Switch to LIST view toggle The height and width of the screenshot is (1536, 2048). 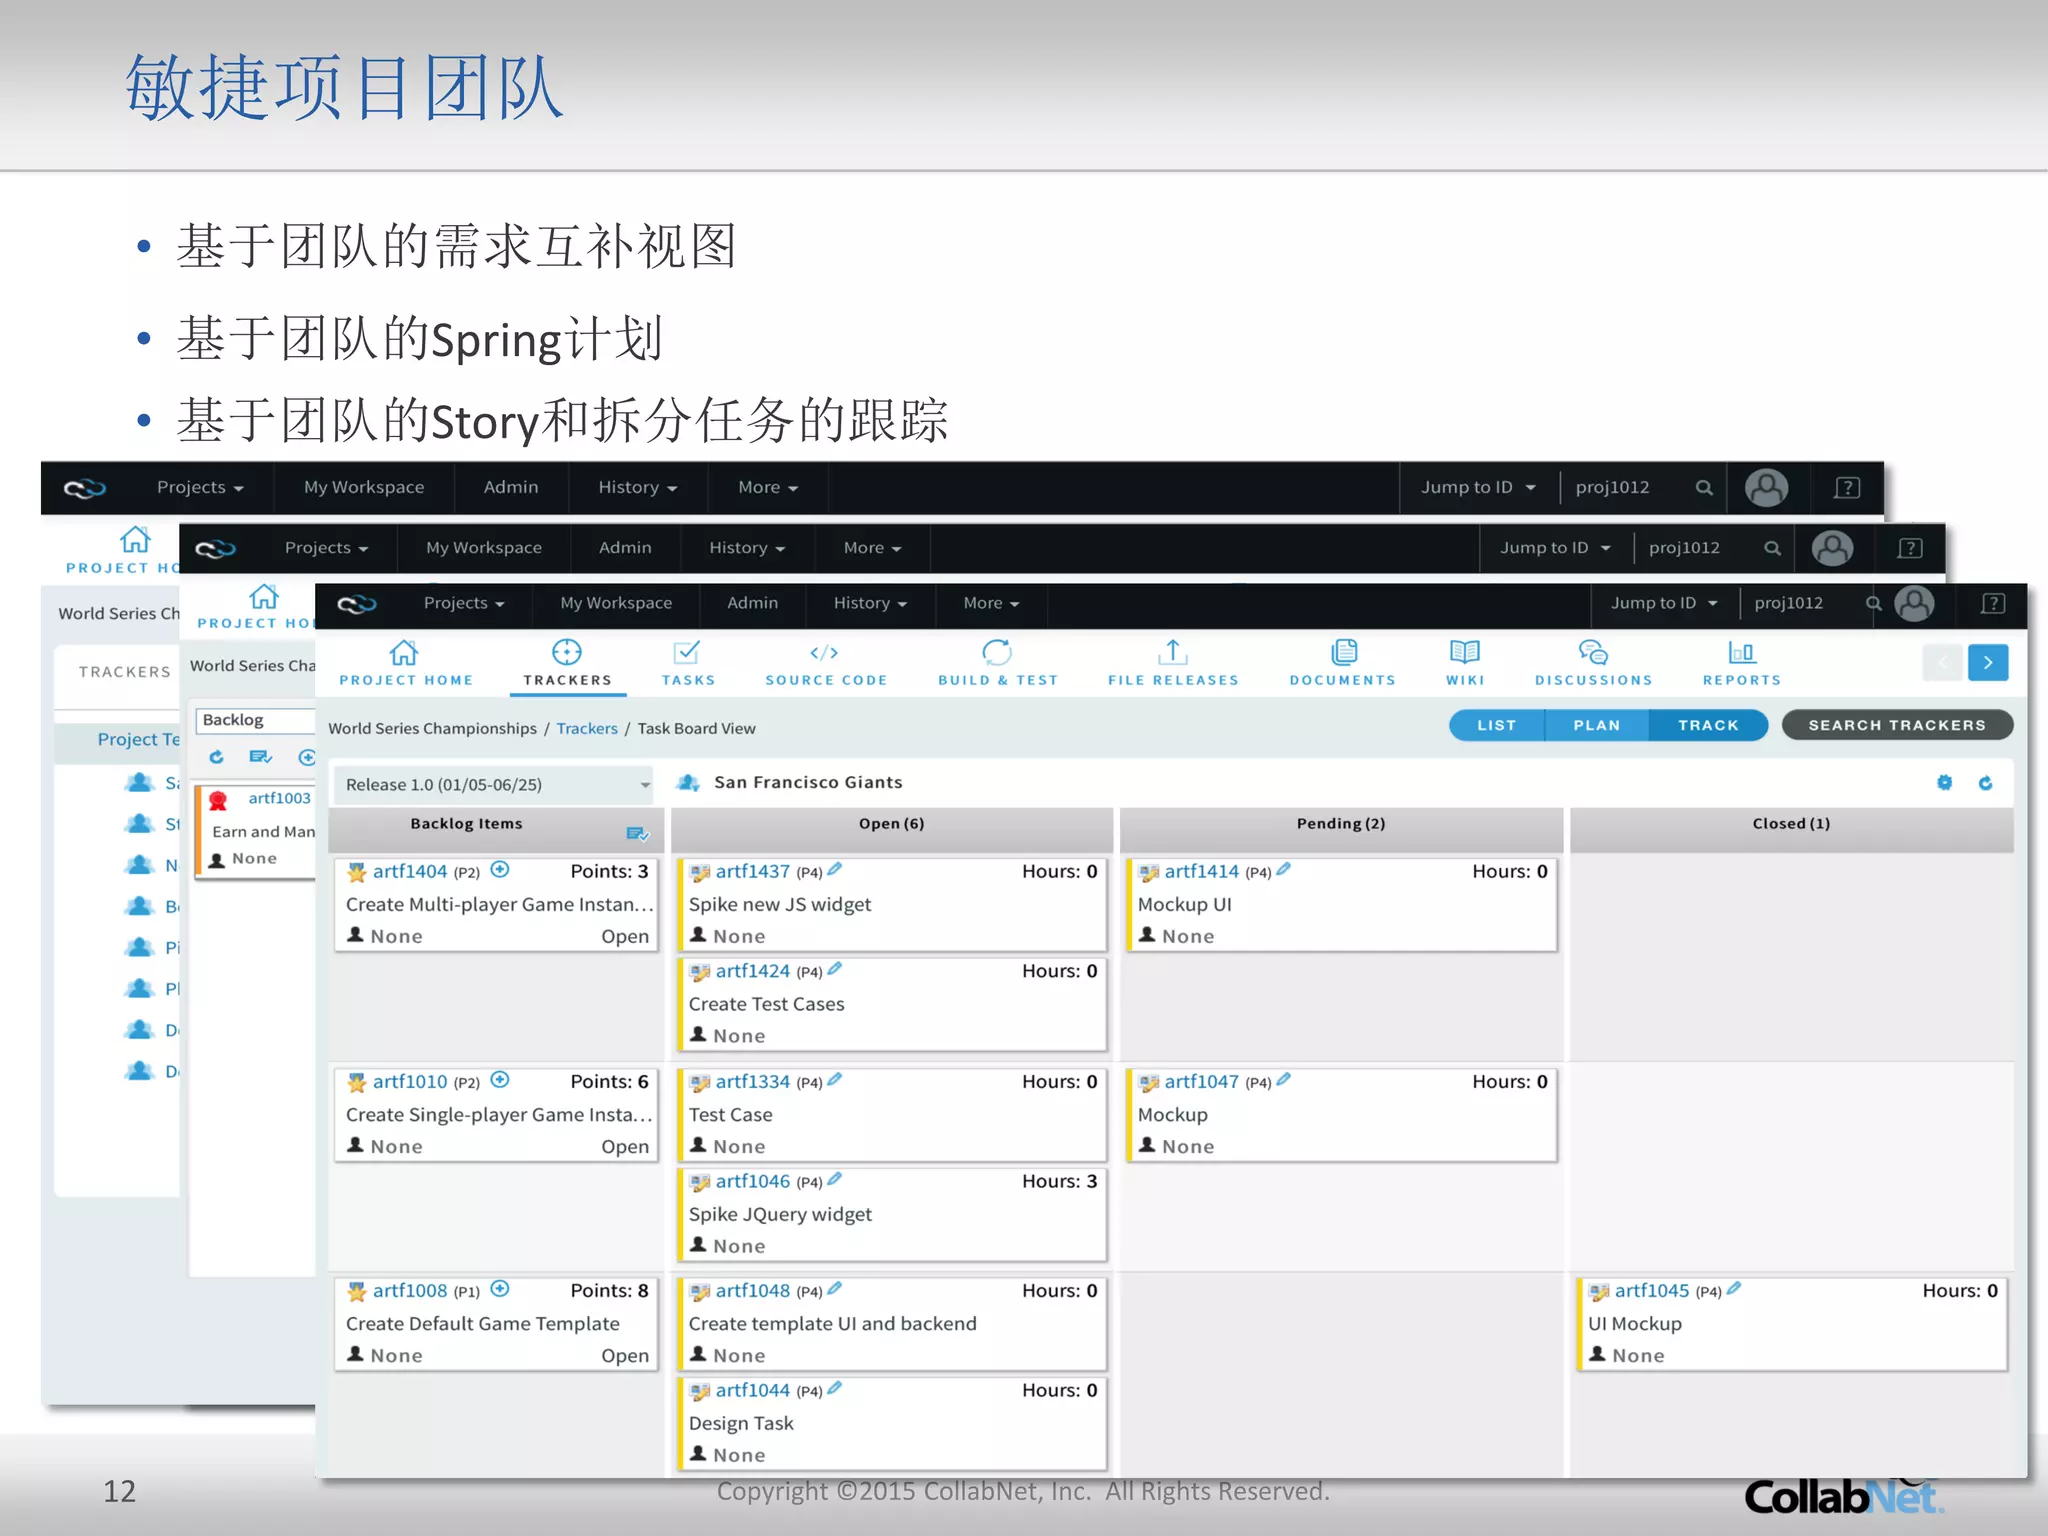[1496, 725]
